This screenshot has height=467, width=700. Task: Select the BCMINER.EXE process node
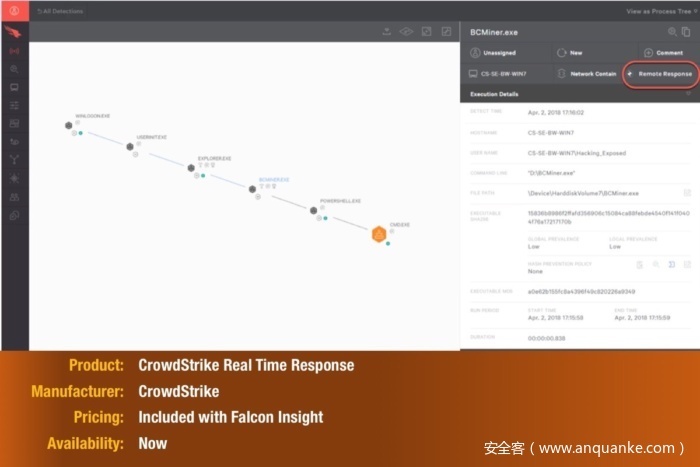coord(252,189)
